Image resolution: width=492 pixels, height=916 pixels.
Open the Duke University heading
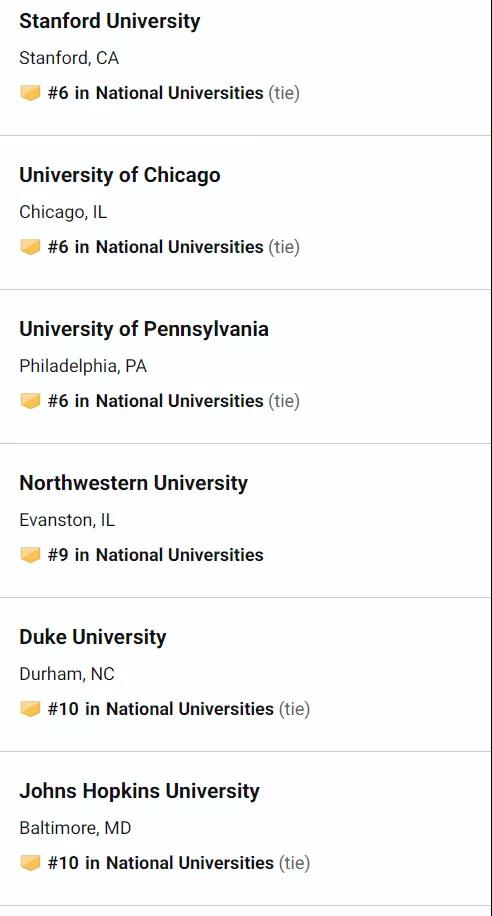[92, 637]
